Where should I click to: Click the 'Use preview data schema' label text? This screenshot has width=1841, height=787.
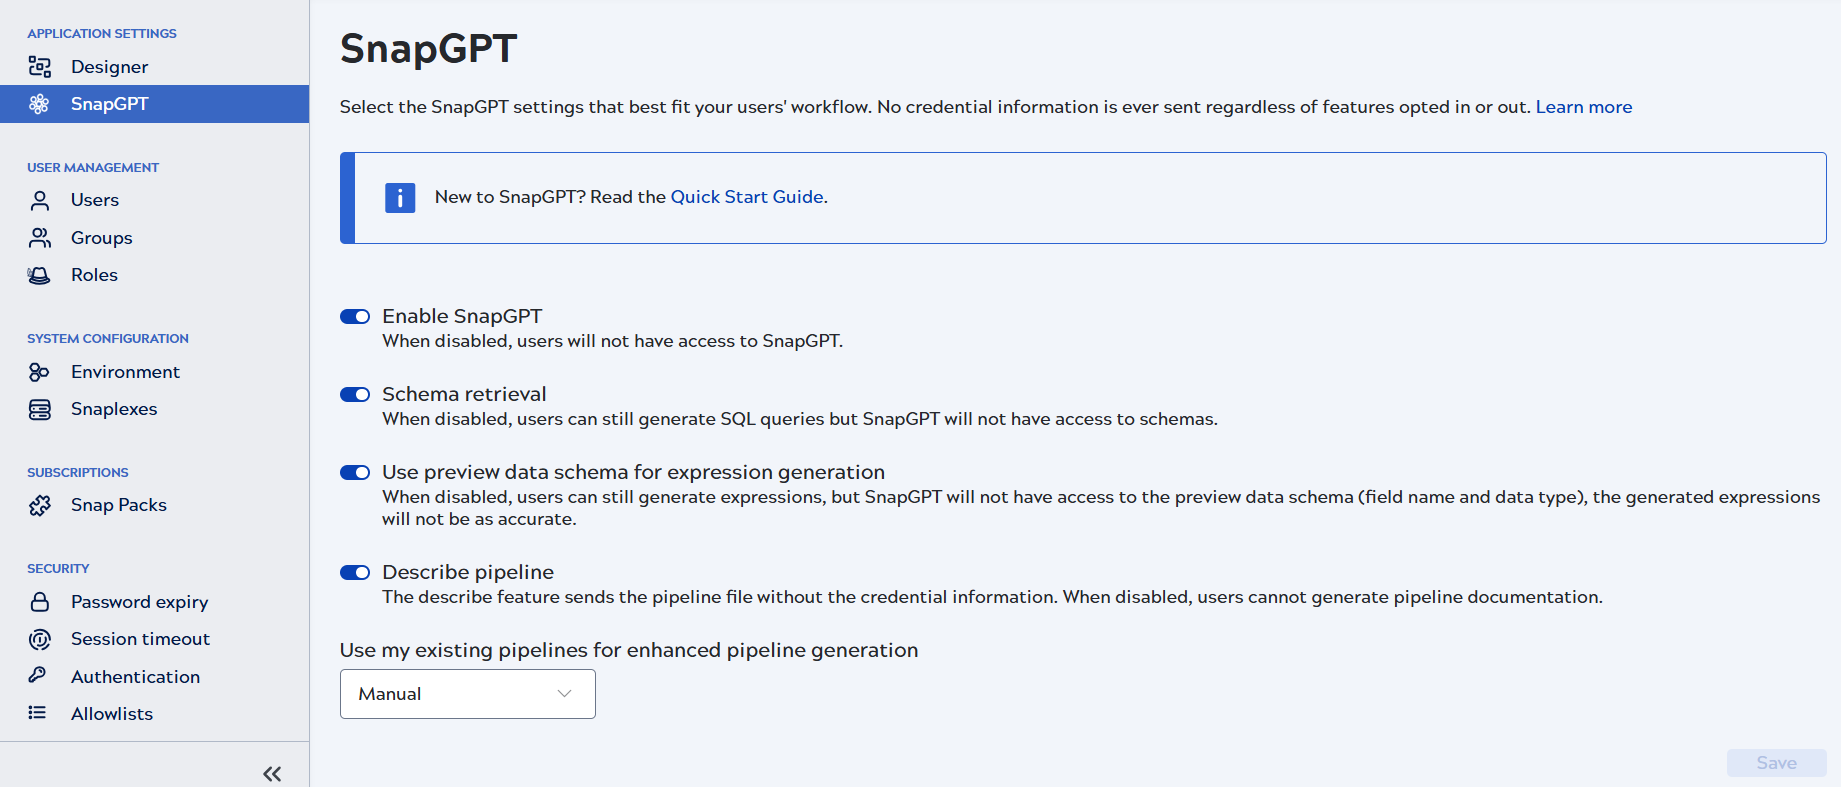[633, 472]
